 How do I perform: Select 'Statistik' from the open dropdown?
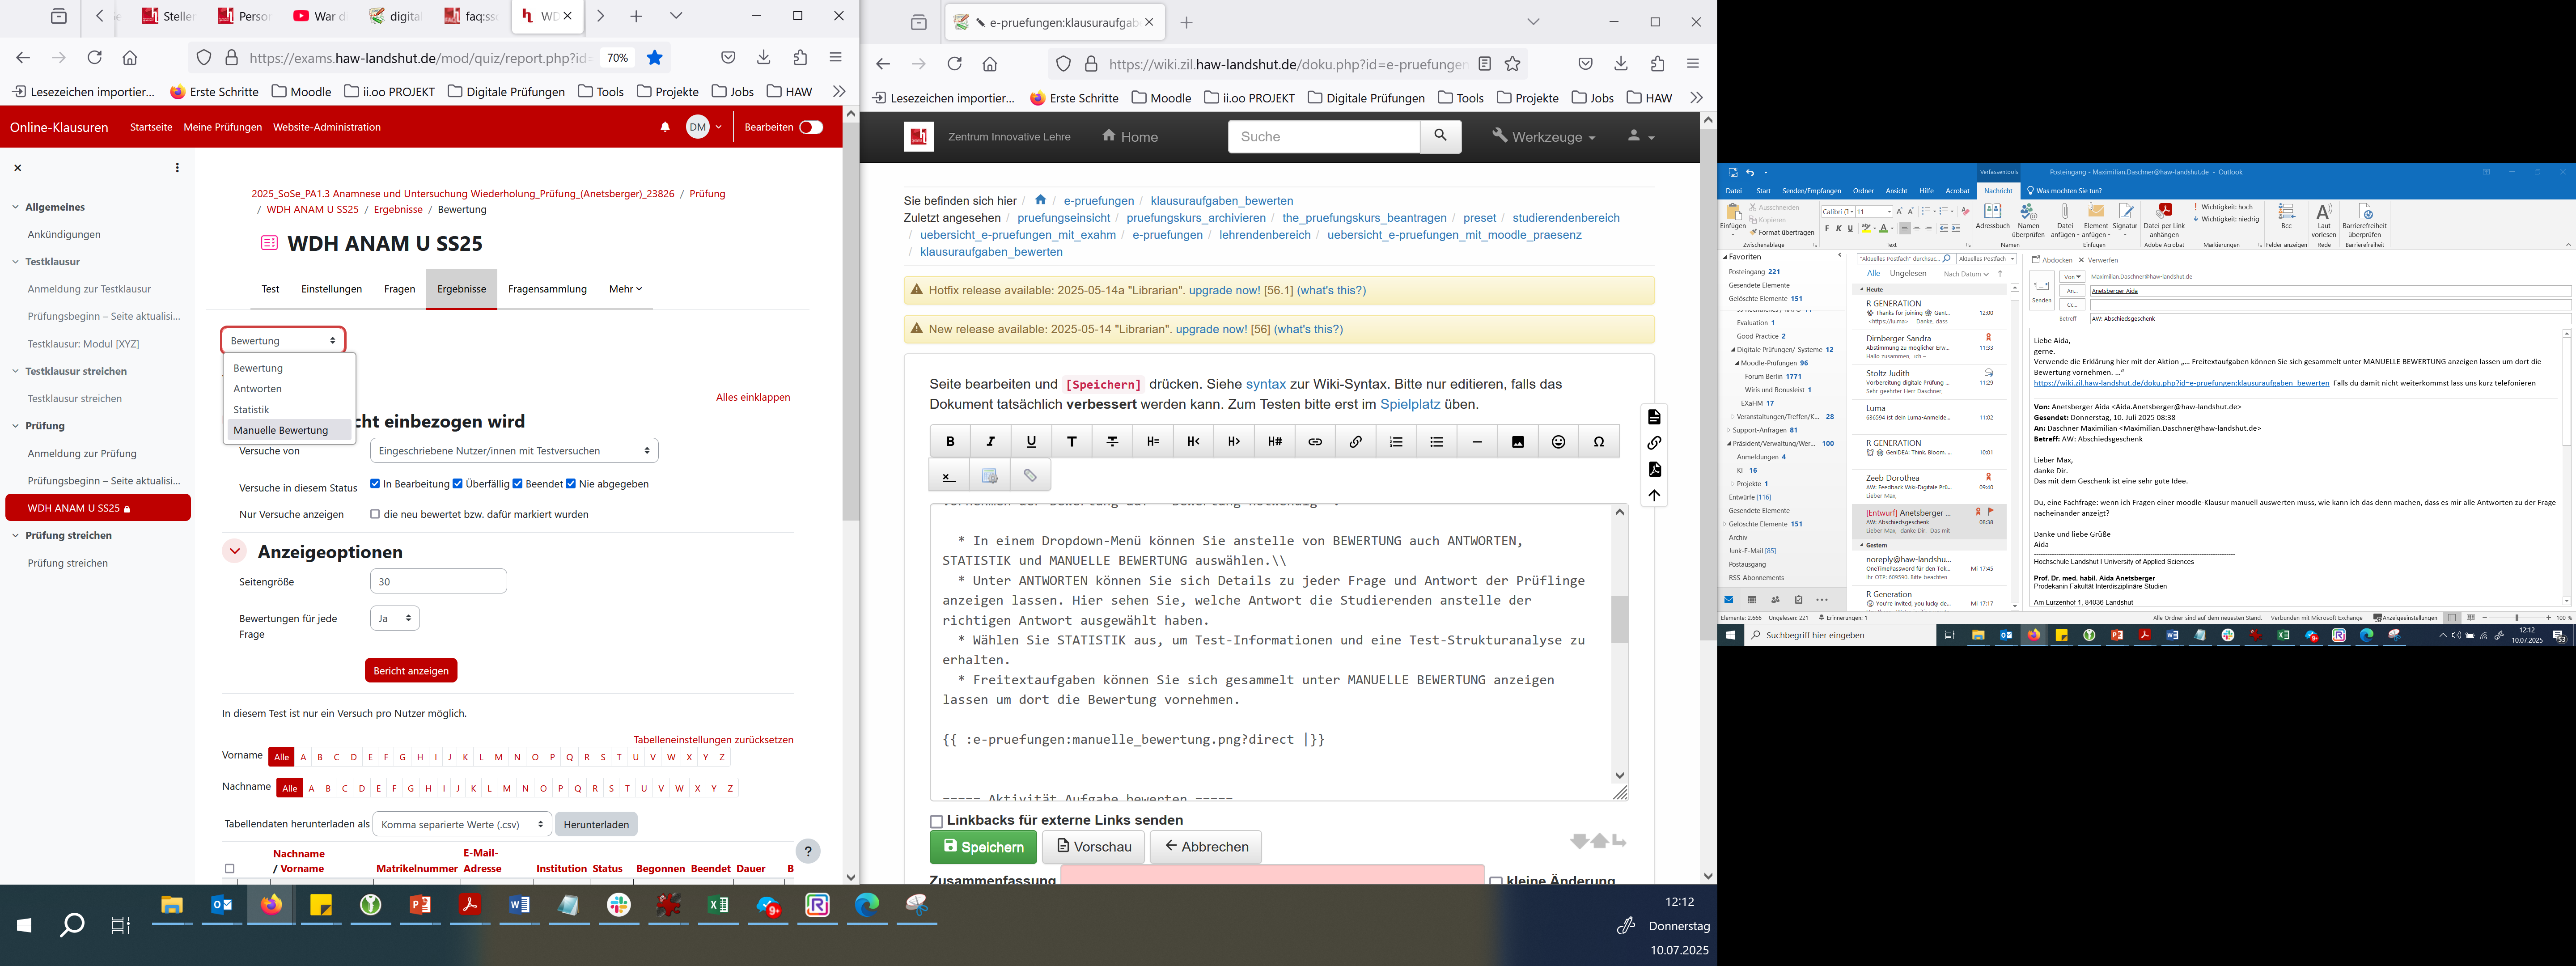click(251, 409)
